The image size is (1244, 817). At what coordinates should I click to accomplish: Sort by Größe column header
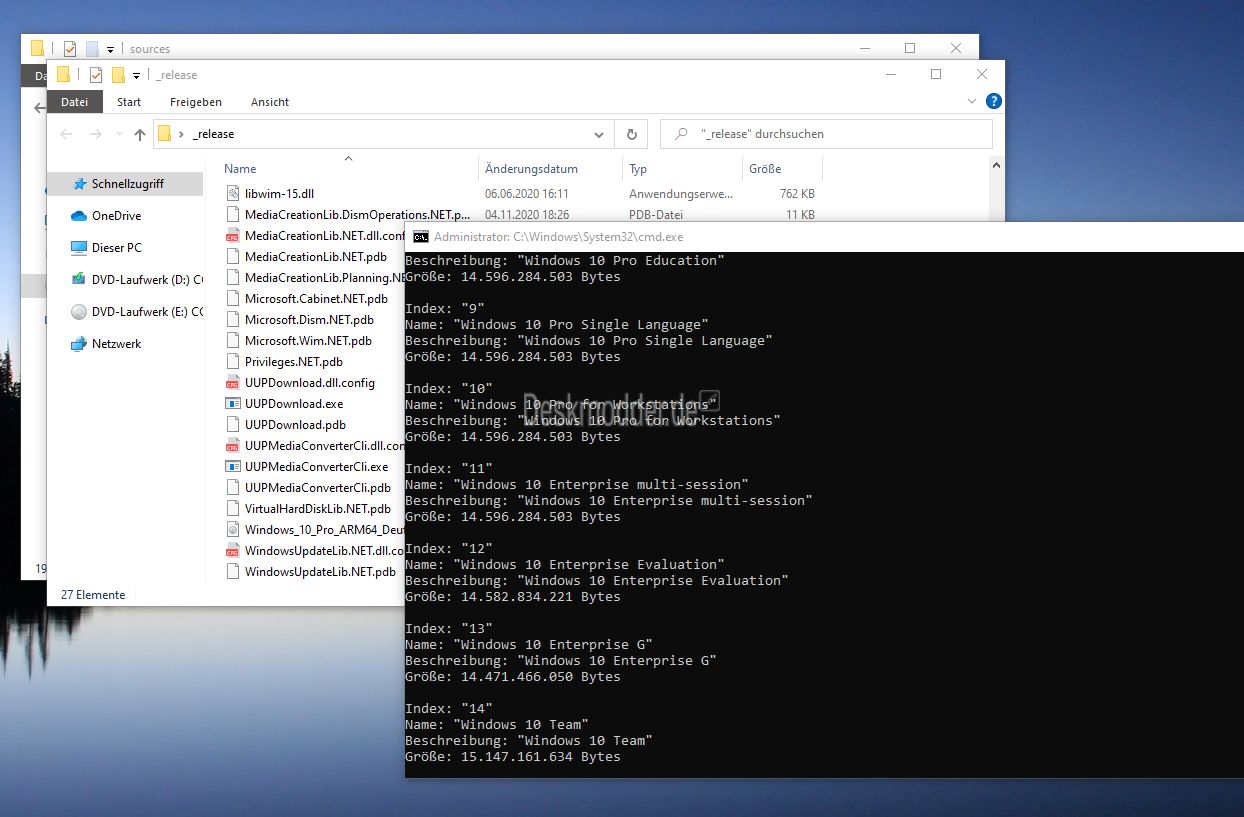click(765, 169)
